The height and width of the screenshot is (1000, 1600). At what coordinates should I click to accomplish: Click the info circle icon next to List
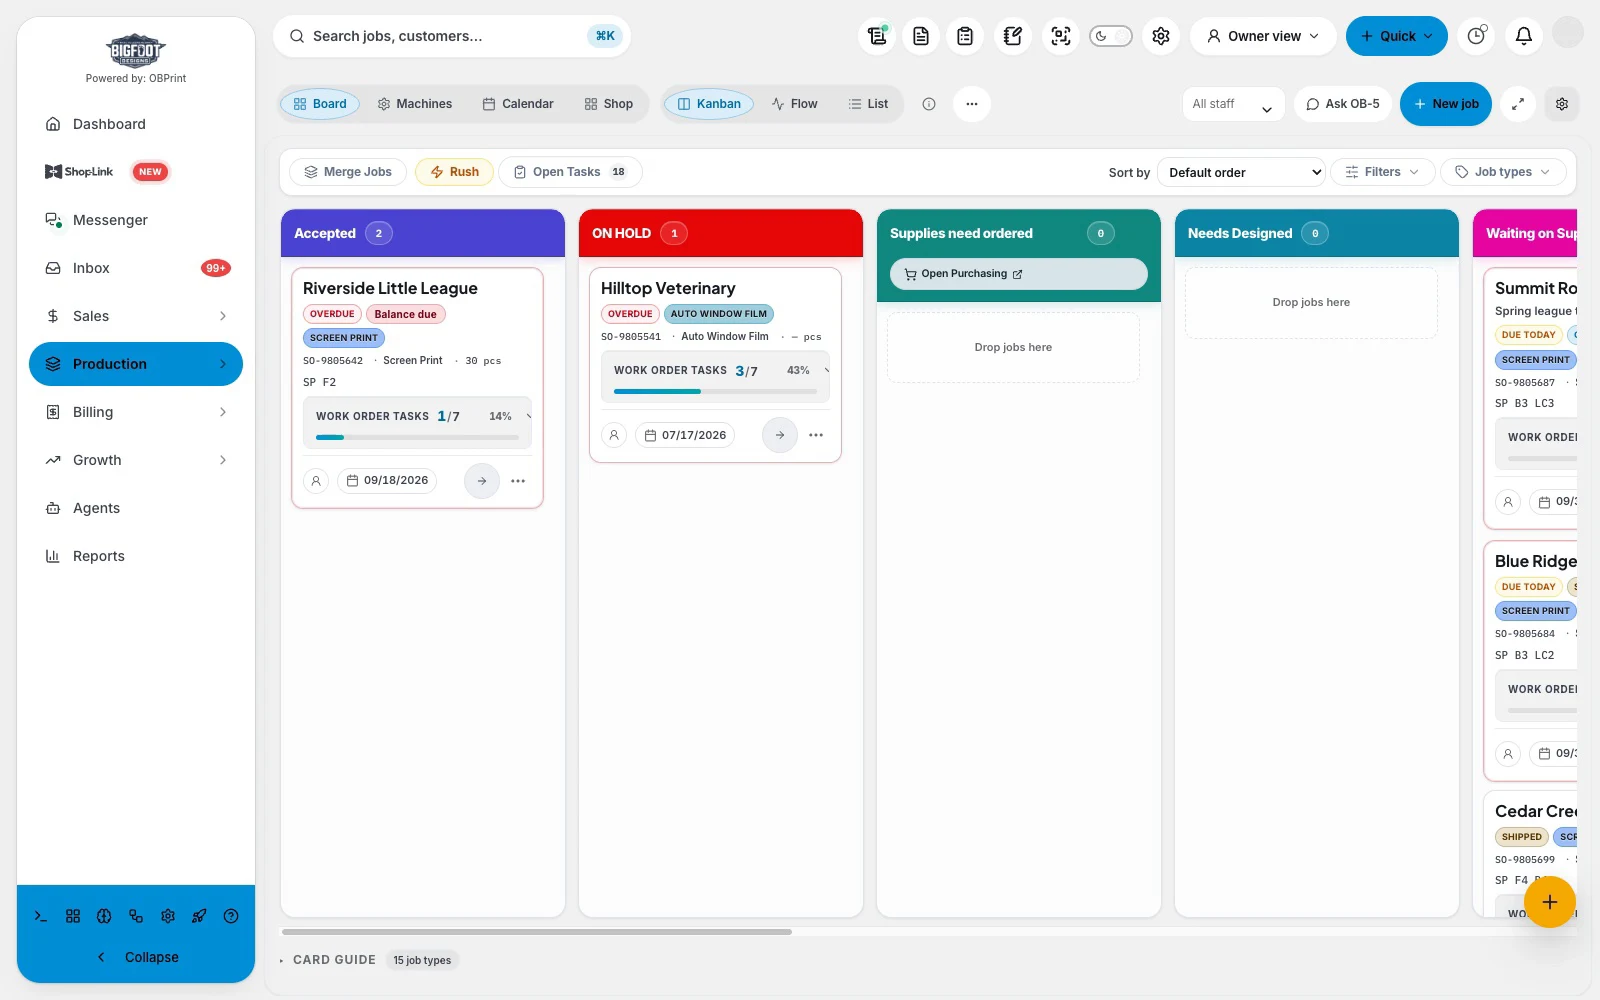pos(929,104)
